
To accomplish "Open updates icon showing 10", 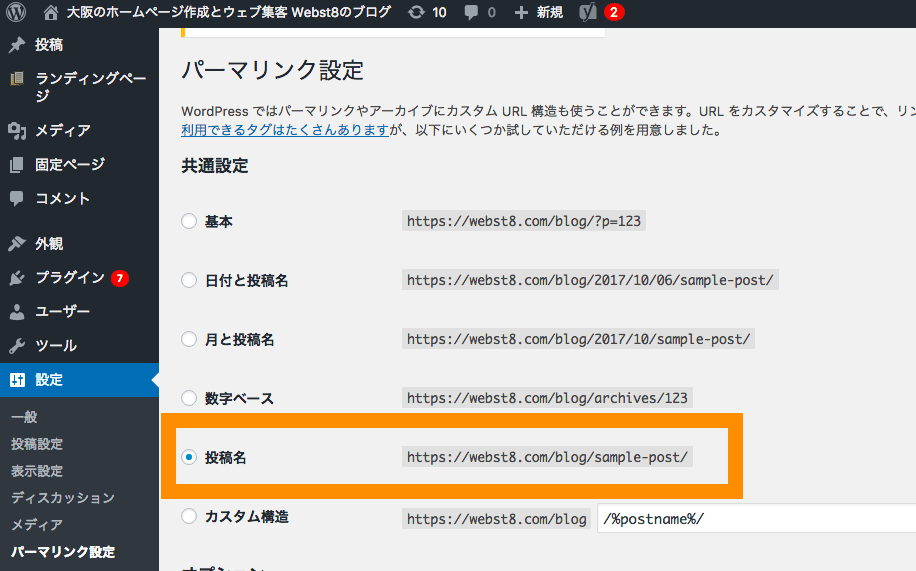I will [416, 12].
